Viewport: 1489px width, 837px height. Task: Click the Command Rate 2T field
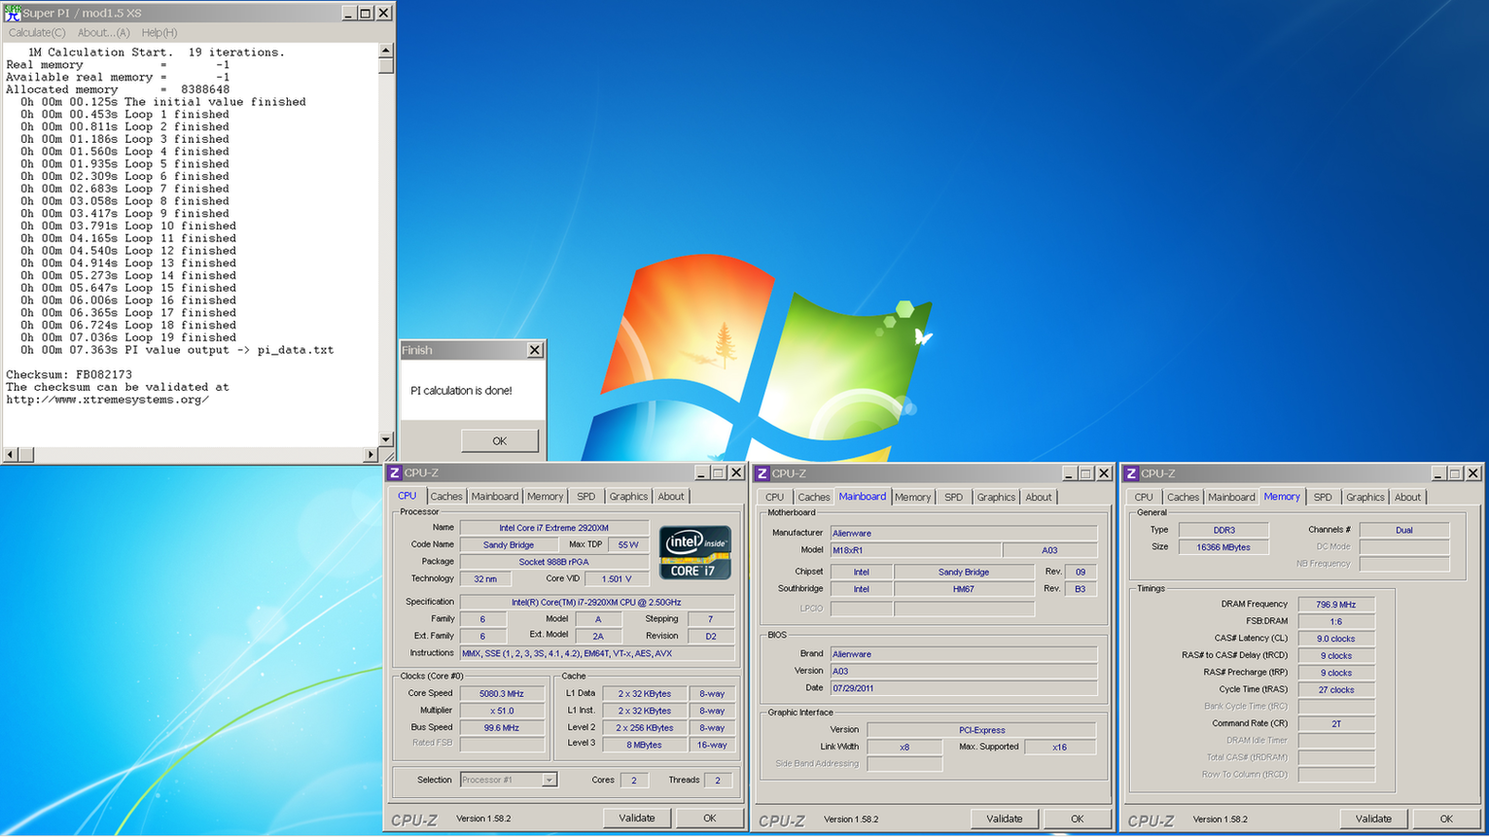click(x=1336, y=724)
